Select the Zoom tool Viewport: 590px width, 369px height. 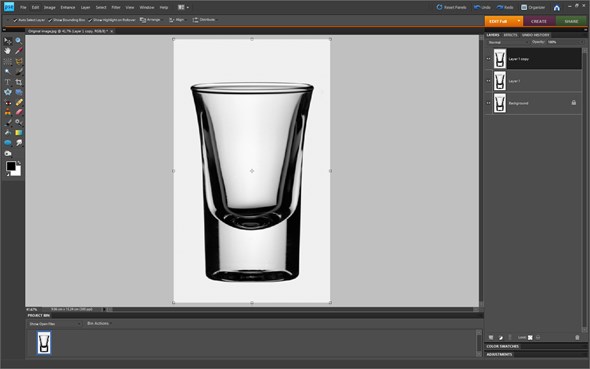(x=18, y=41)
